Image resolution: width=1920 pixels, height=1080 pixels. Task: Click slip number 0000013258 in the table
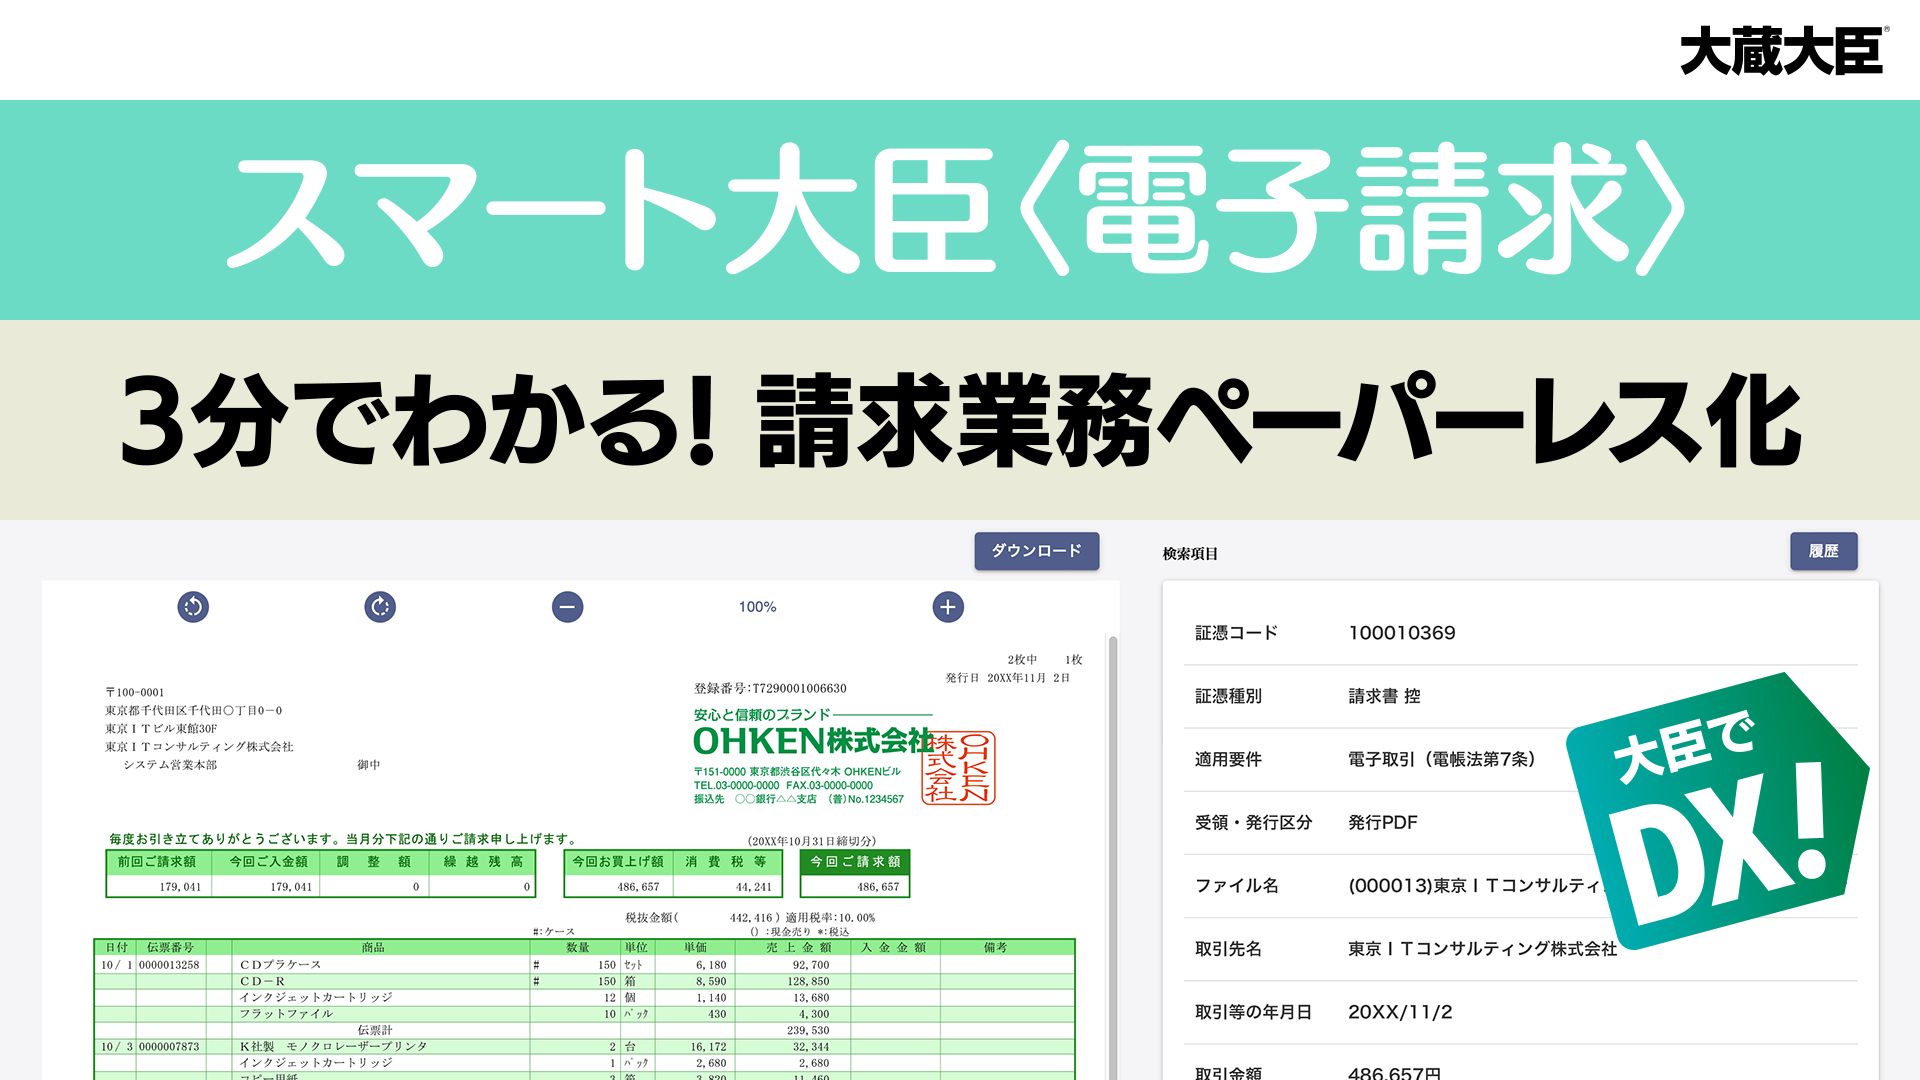coord(169,965)
